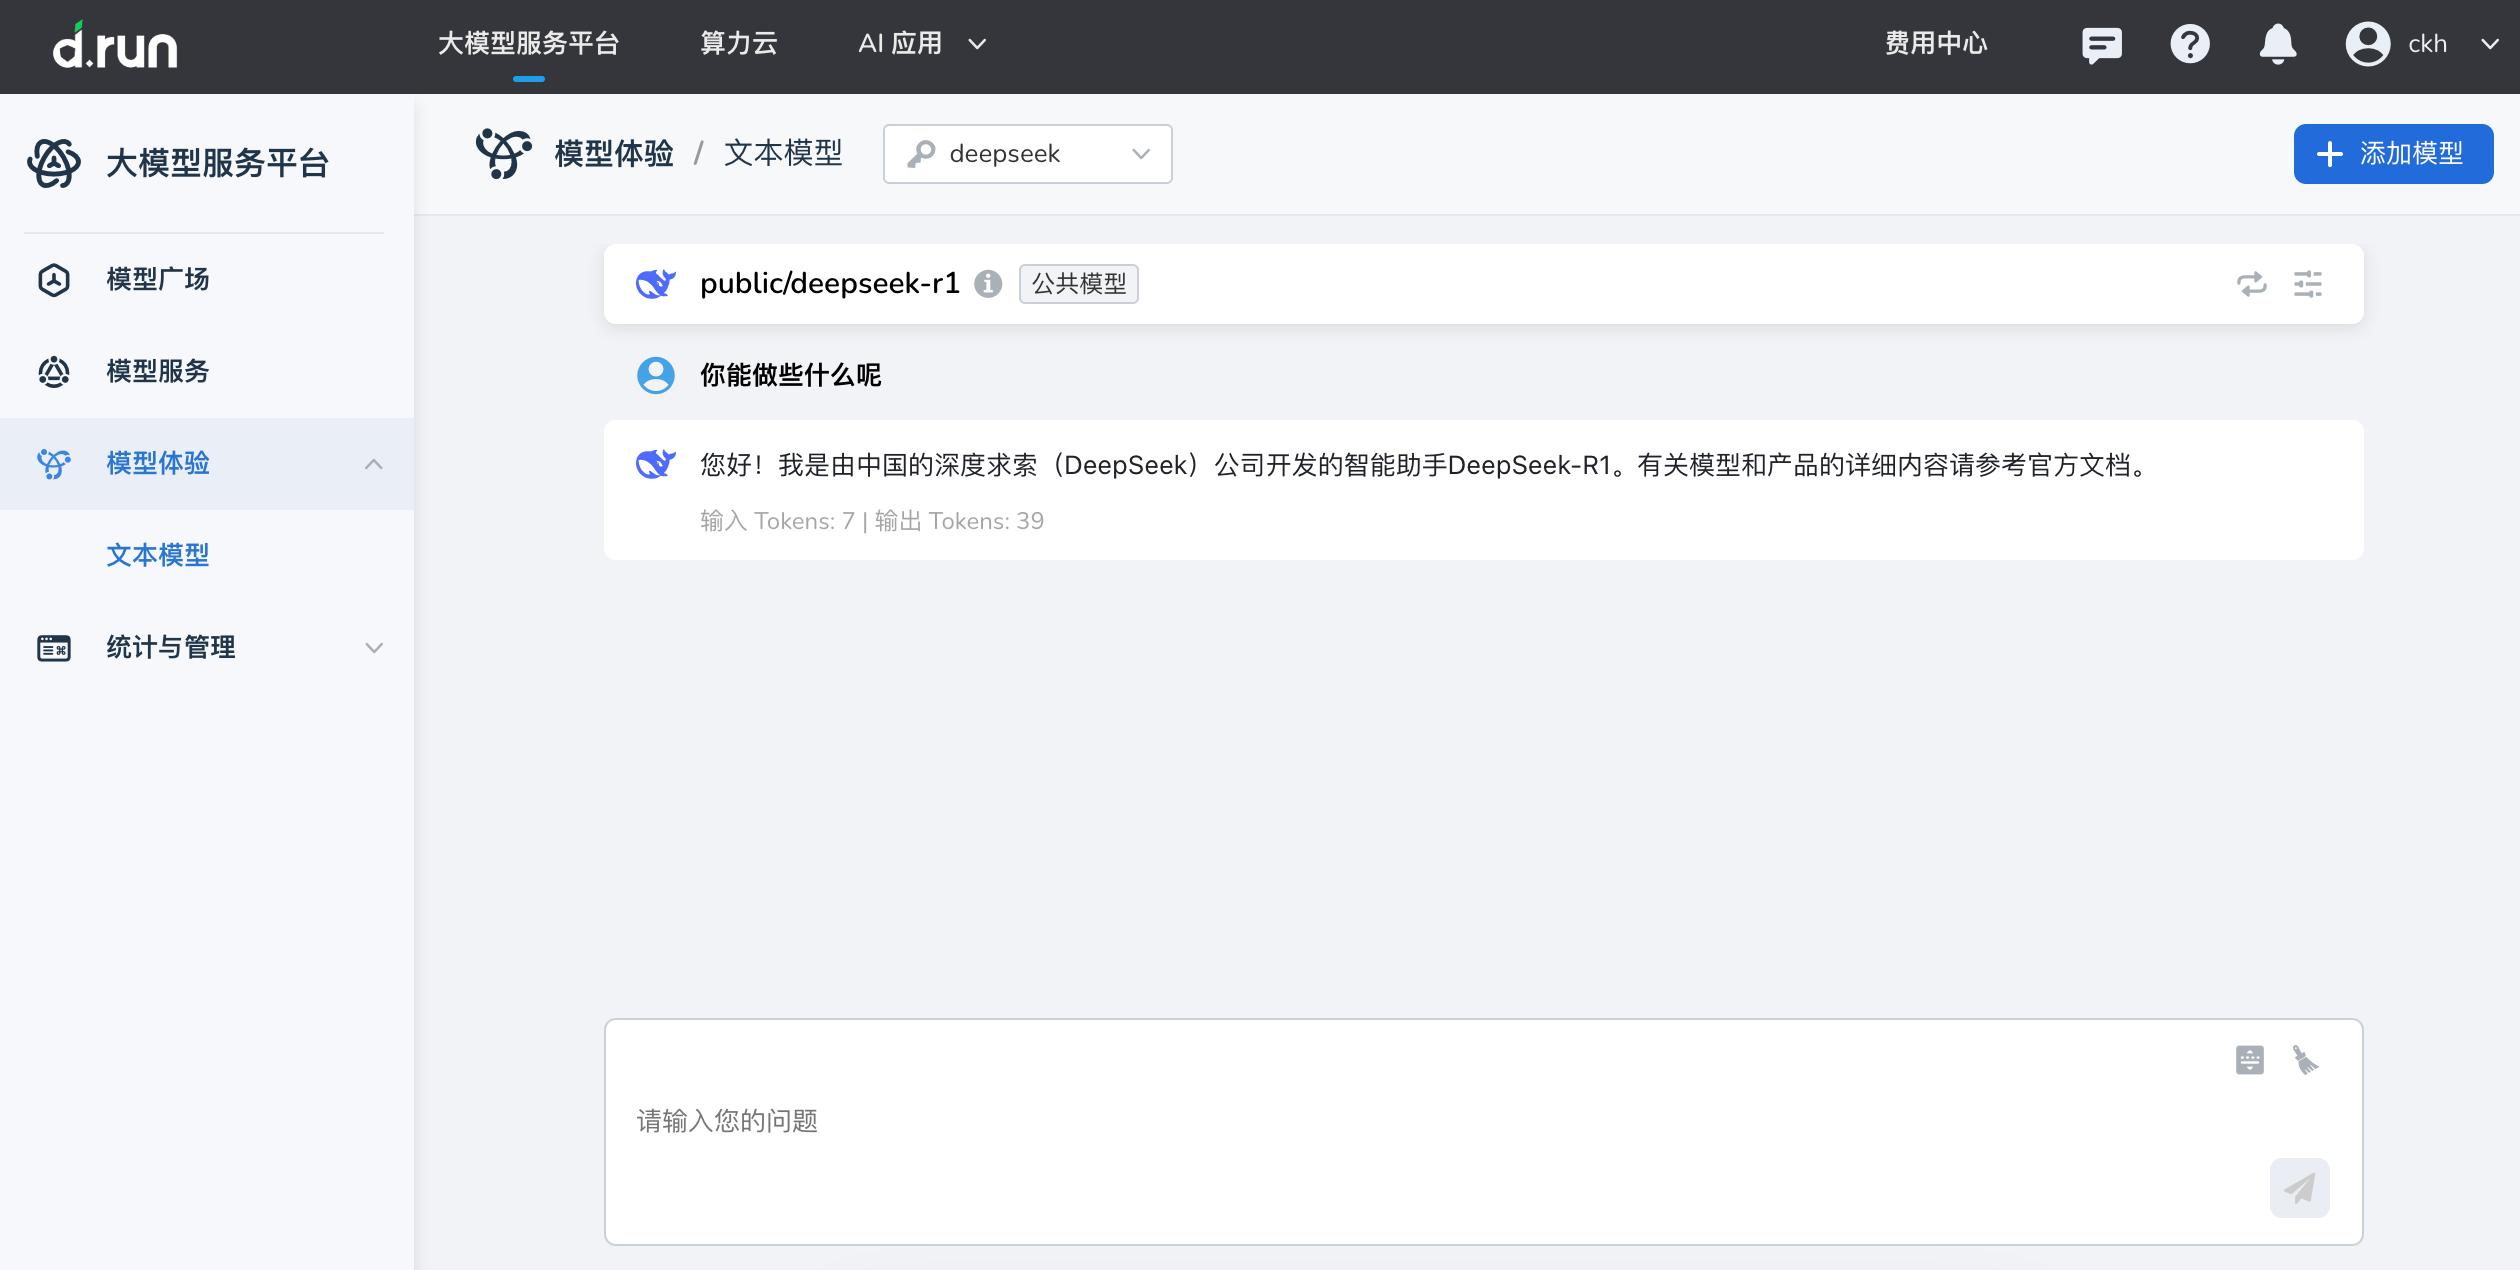
Task: Click the help question-mark icon
Action: point(2190,43)
